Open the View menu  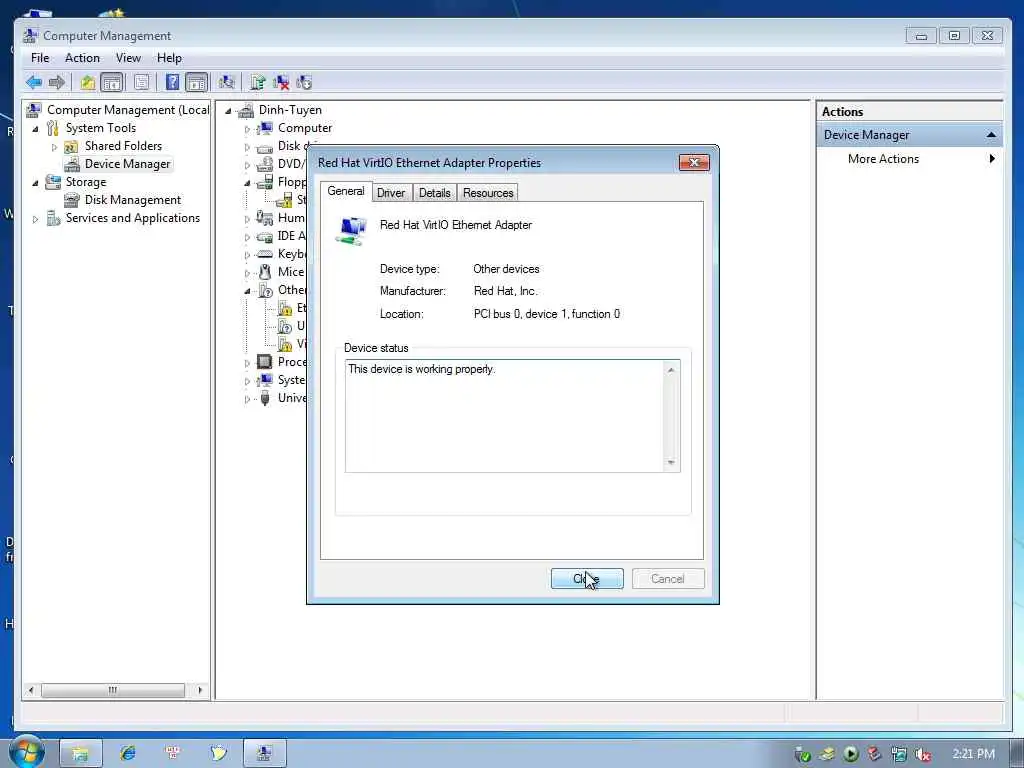[128, 58]
